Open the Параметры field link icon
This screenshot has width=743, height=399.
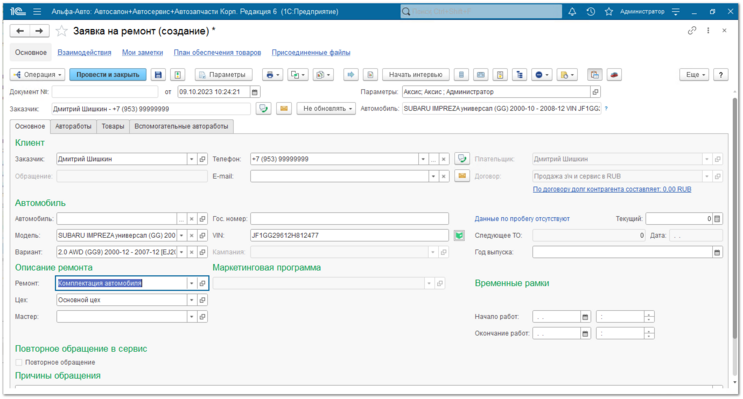[x=596, y=92]
